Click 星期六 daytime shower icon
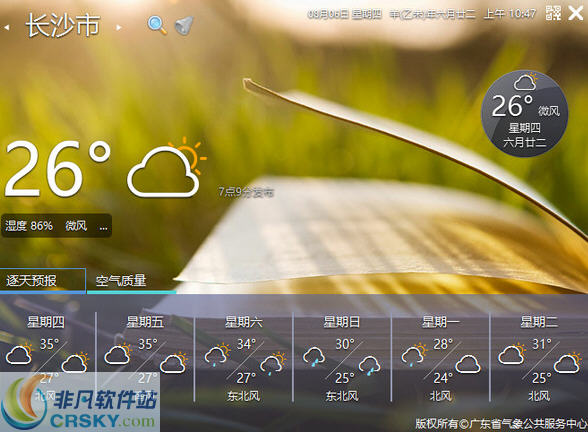 217,354
